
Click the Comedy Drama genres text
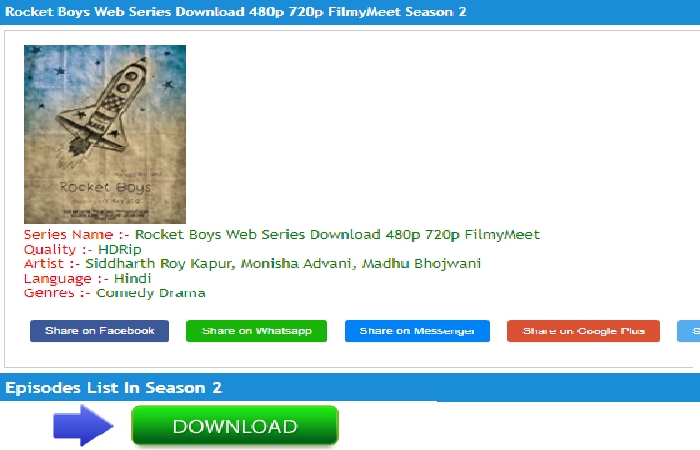151,293
